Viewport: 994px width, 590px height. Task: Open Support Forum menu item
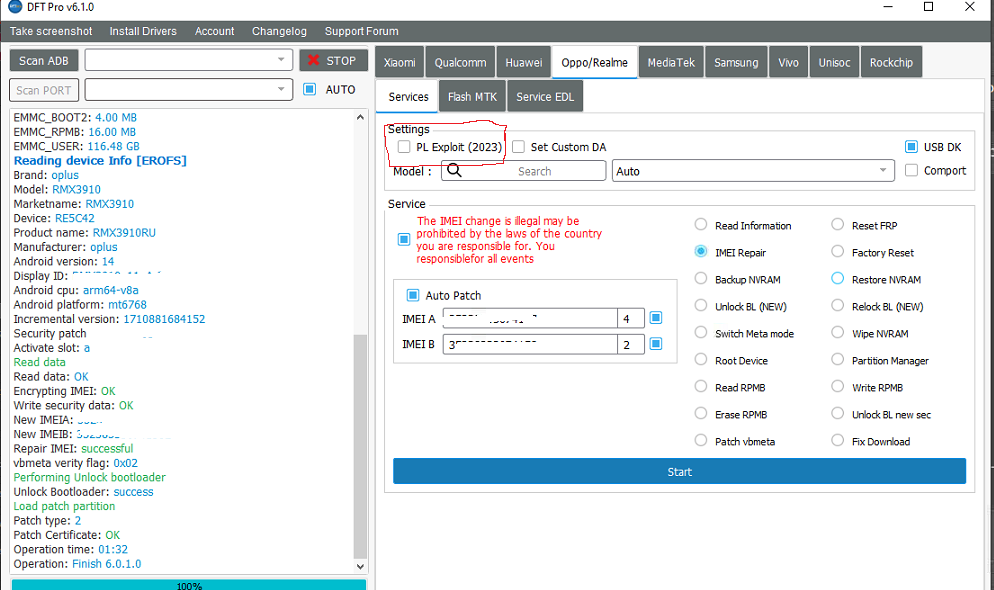pyautogui.click(x=361, y=31)
